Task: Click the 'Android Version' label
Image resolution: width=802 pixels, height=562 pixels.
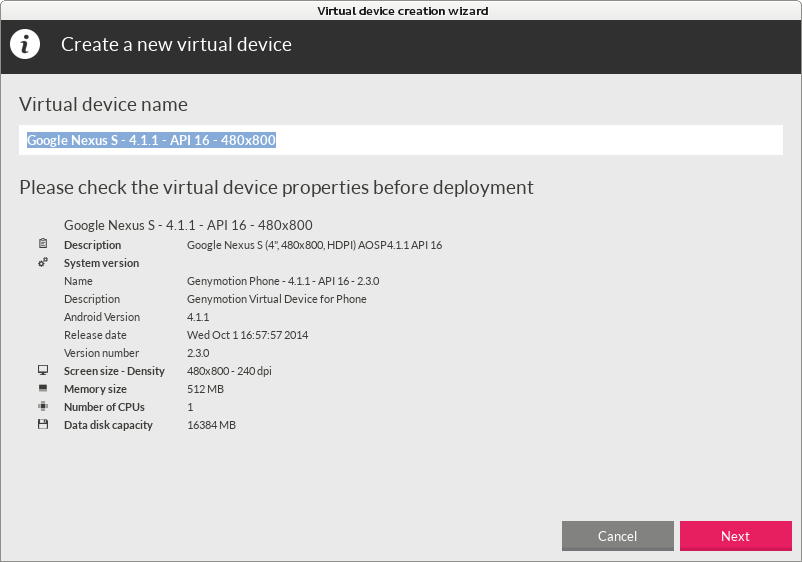Action: pyautogui.click(x=102, y=317)
